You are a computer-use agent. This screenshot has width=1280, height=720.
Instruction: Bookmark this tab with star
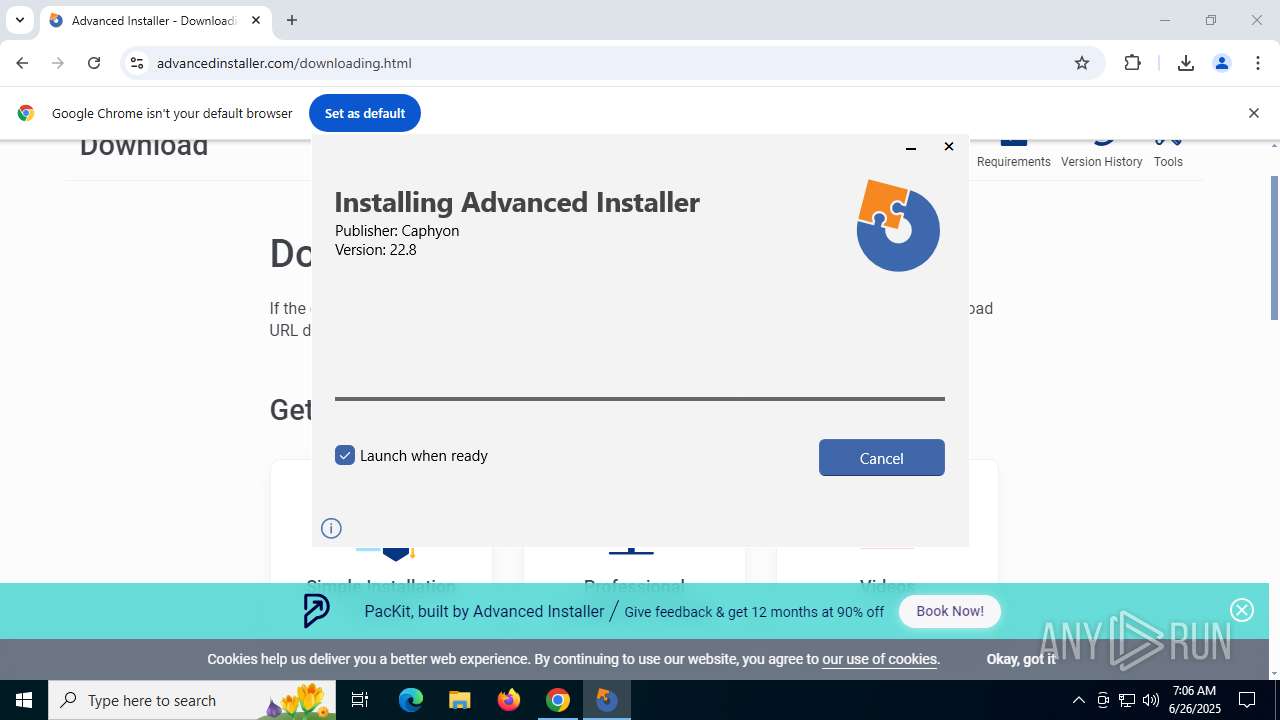tap(1082, 63)
